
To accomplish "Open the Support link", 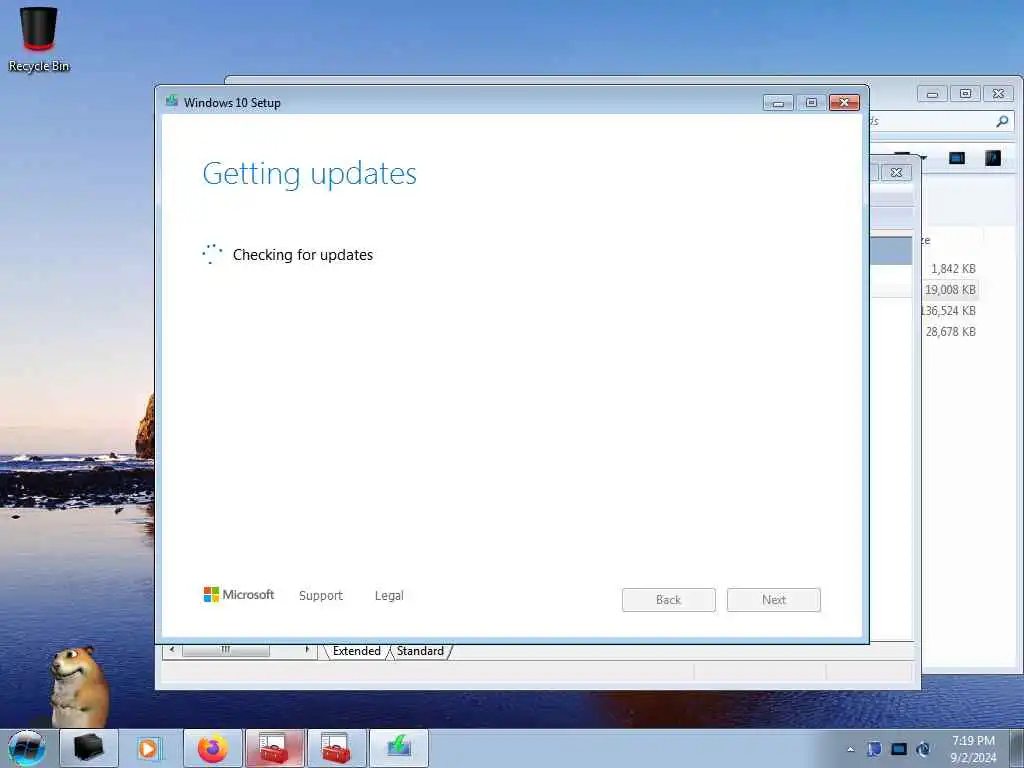I will pyautogui.click(x=321, y=596).
